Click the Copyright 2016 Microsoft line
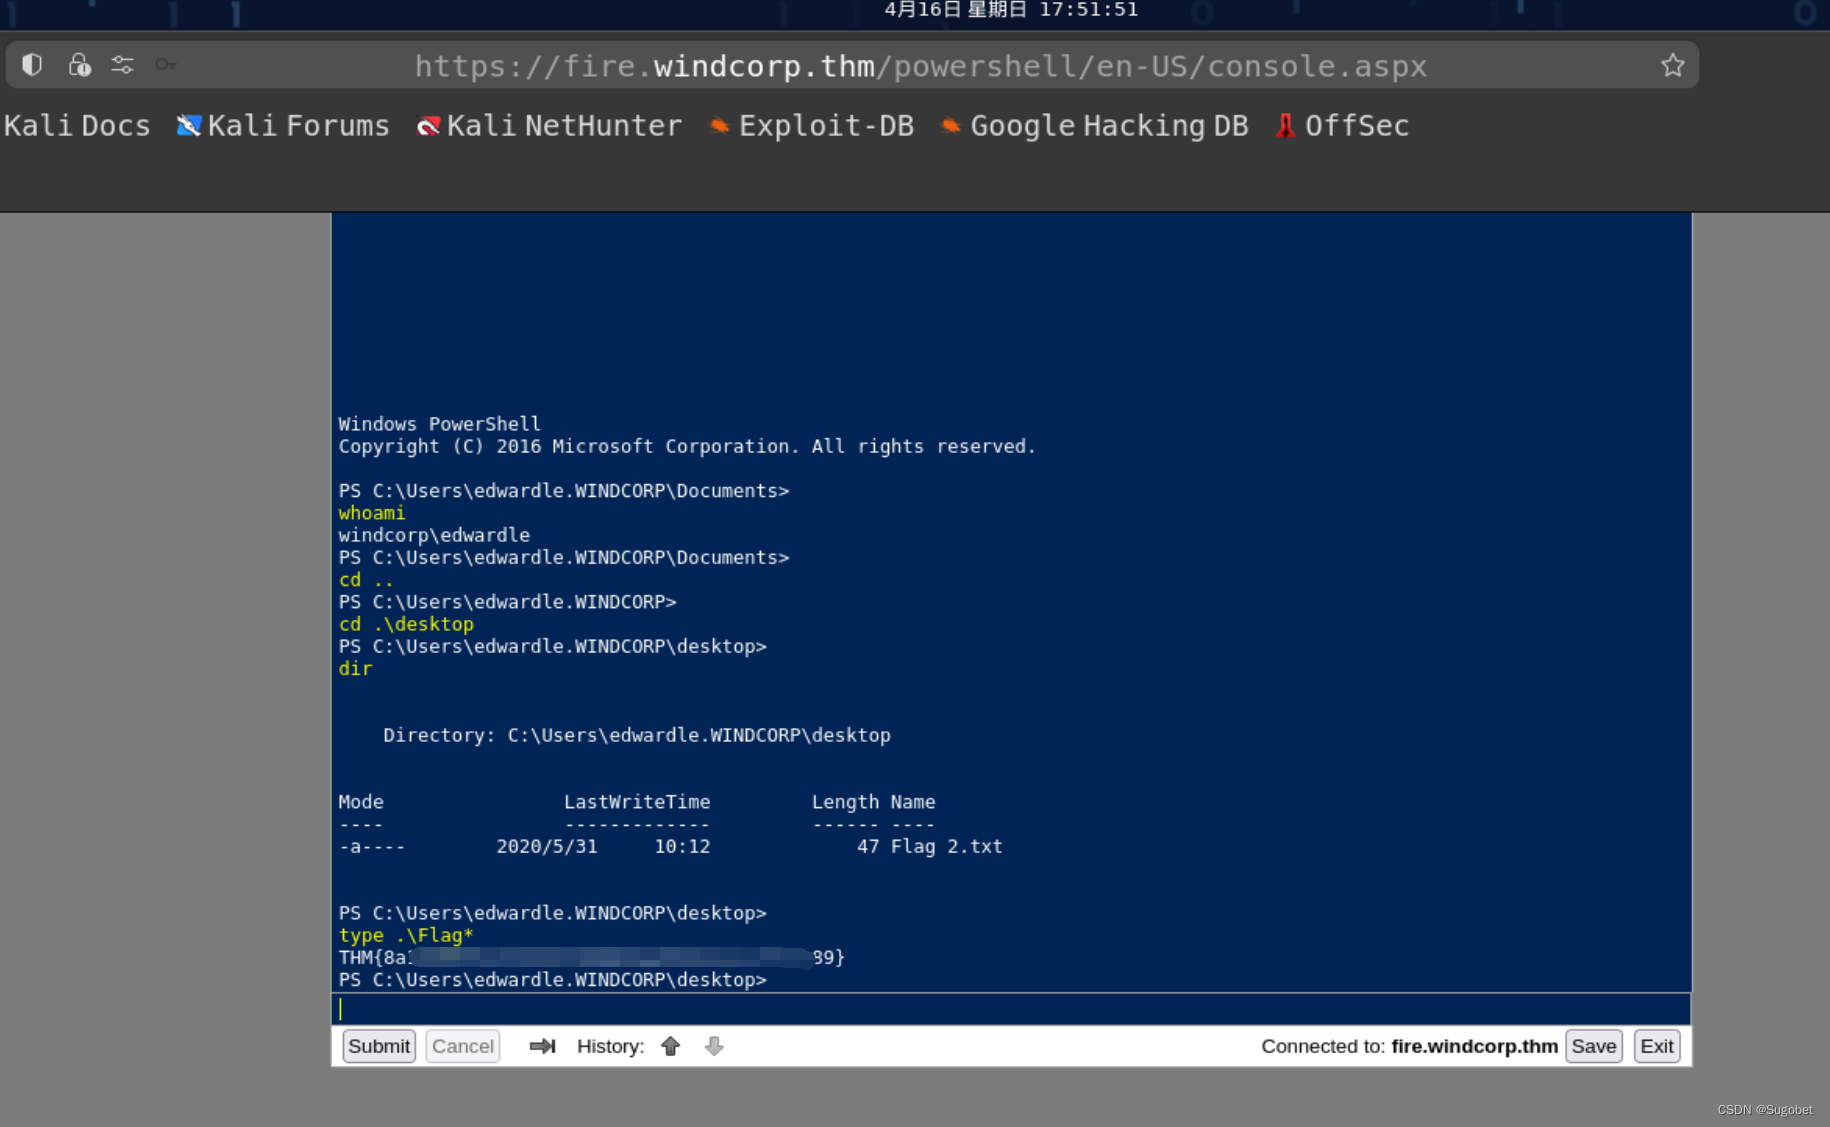The image size is (1830, 1127). point(687,446)
